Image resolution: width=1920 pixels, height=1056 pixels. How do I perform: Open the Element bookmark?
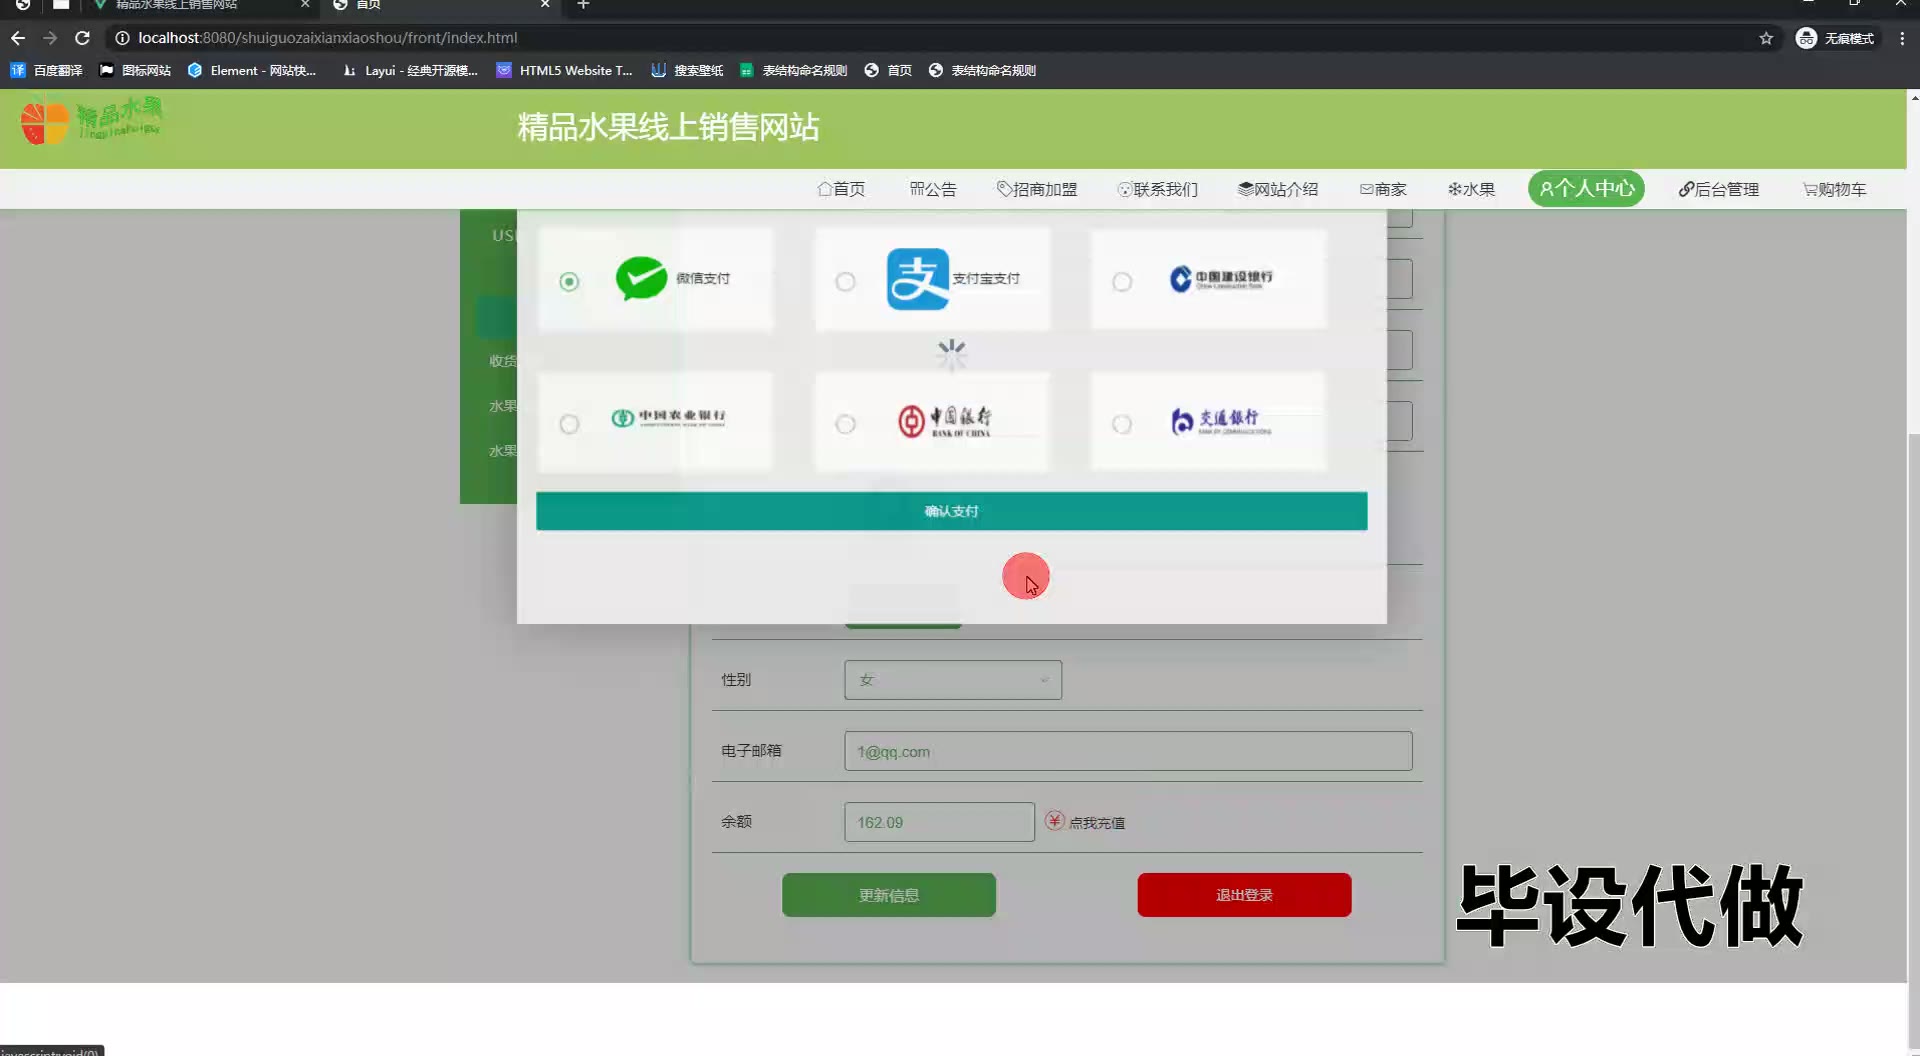pyautogui.click(x=252, y=70)
